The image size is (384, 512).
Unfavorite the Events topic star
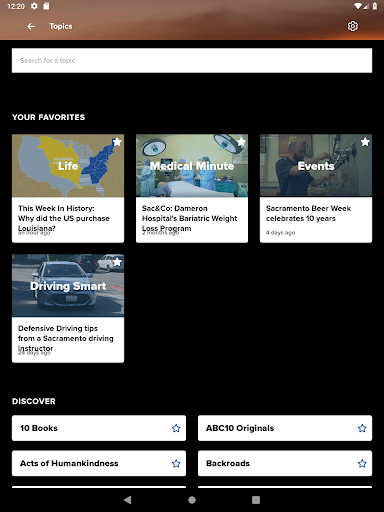pyautogui.click(x=365, y=142)
